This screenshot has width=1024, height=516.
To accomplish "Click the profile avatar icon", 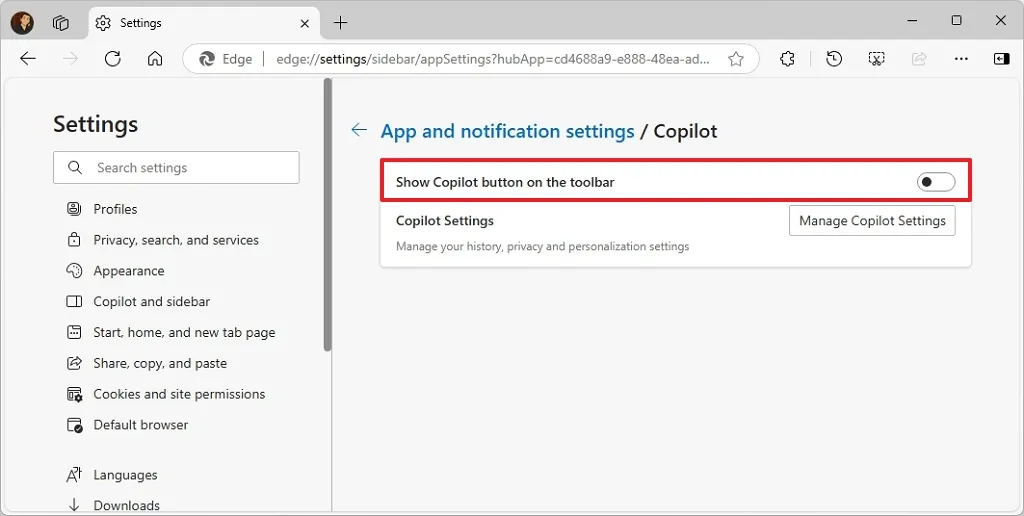I will (22, 23).
